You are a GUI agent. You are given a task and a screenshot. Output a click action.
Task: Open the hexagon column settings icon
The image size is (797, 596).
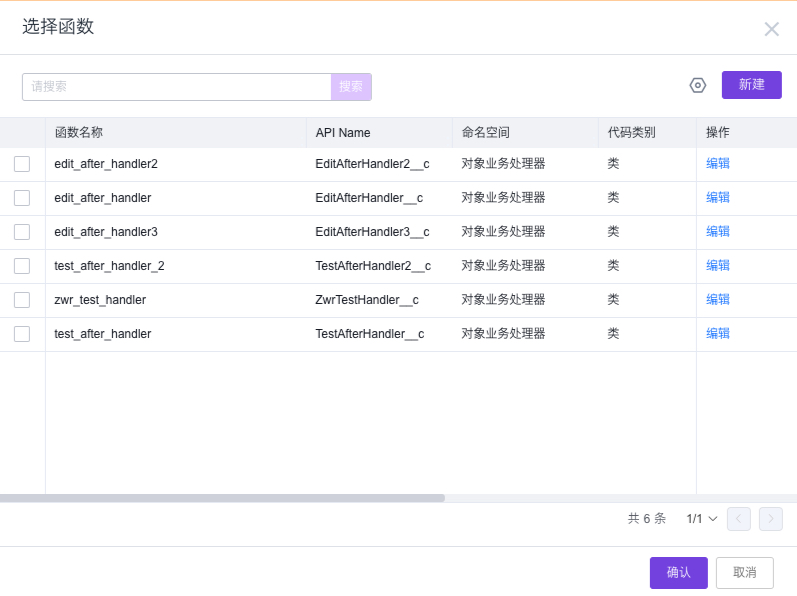coord(698,86)
